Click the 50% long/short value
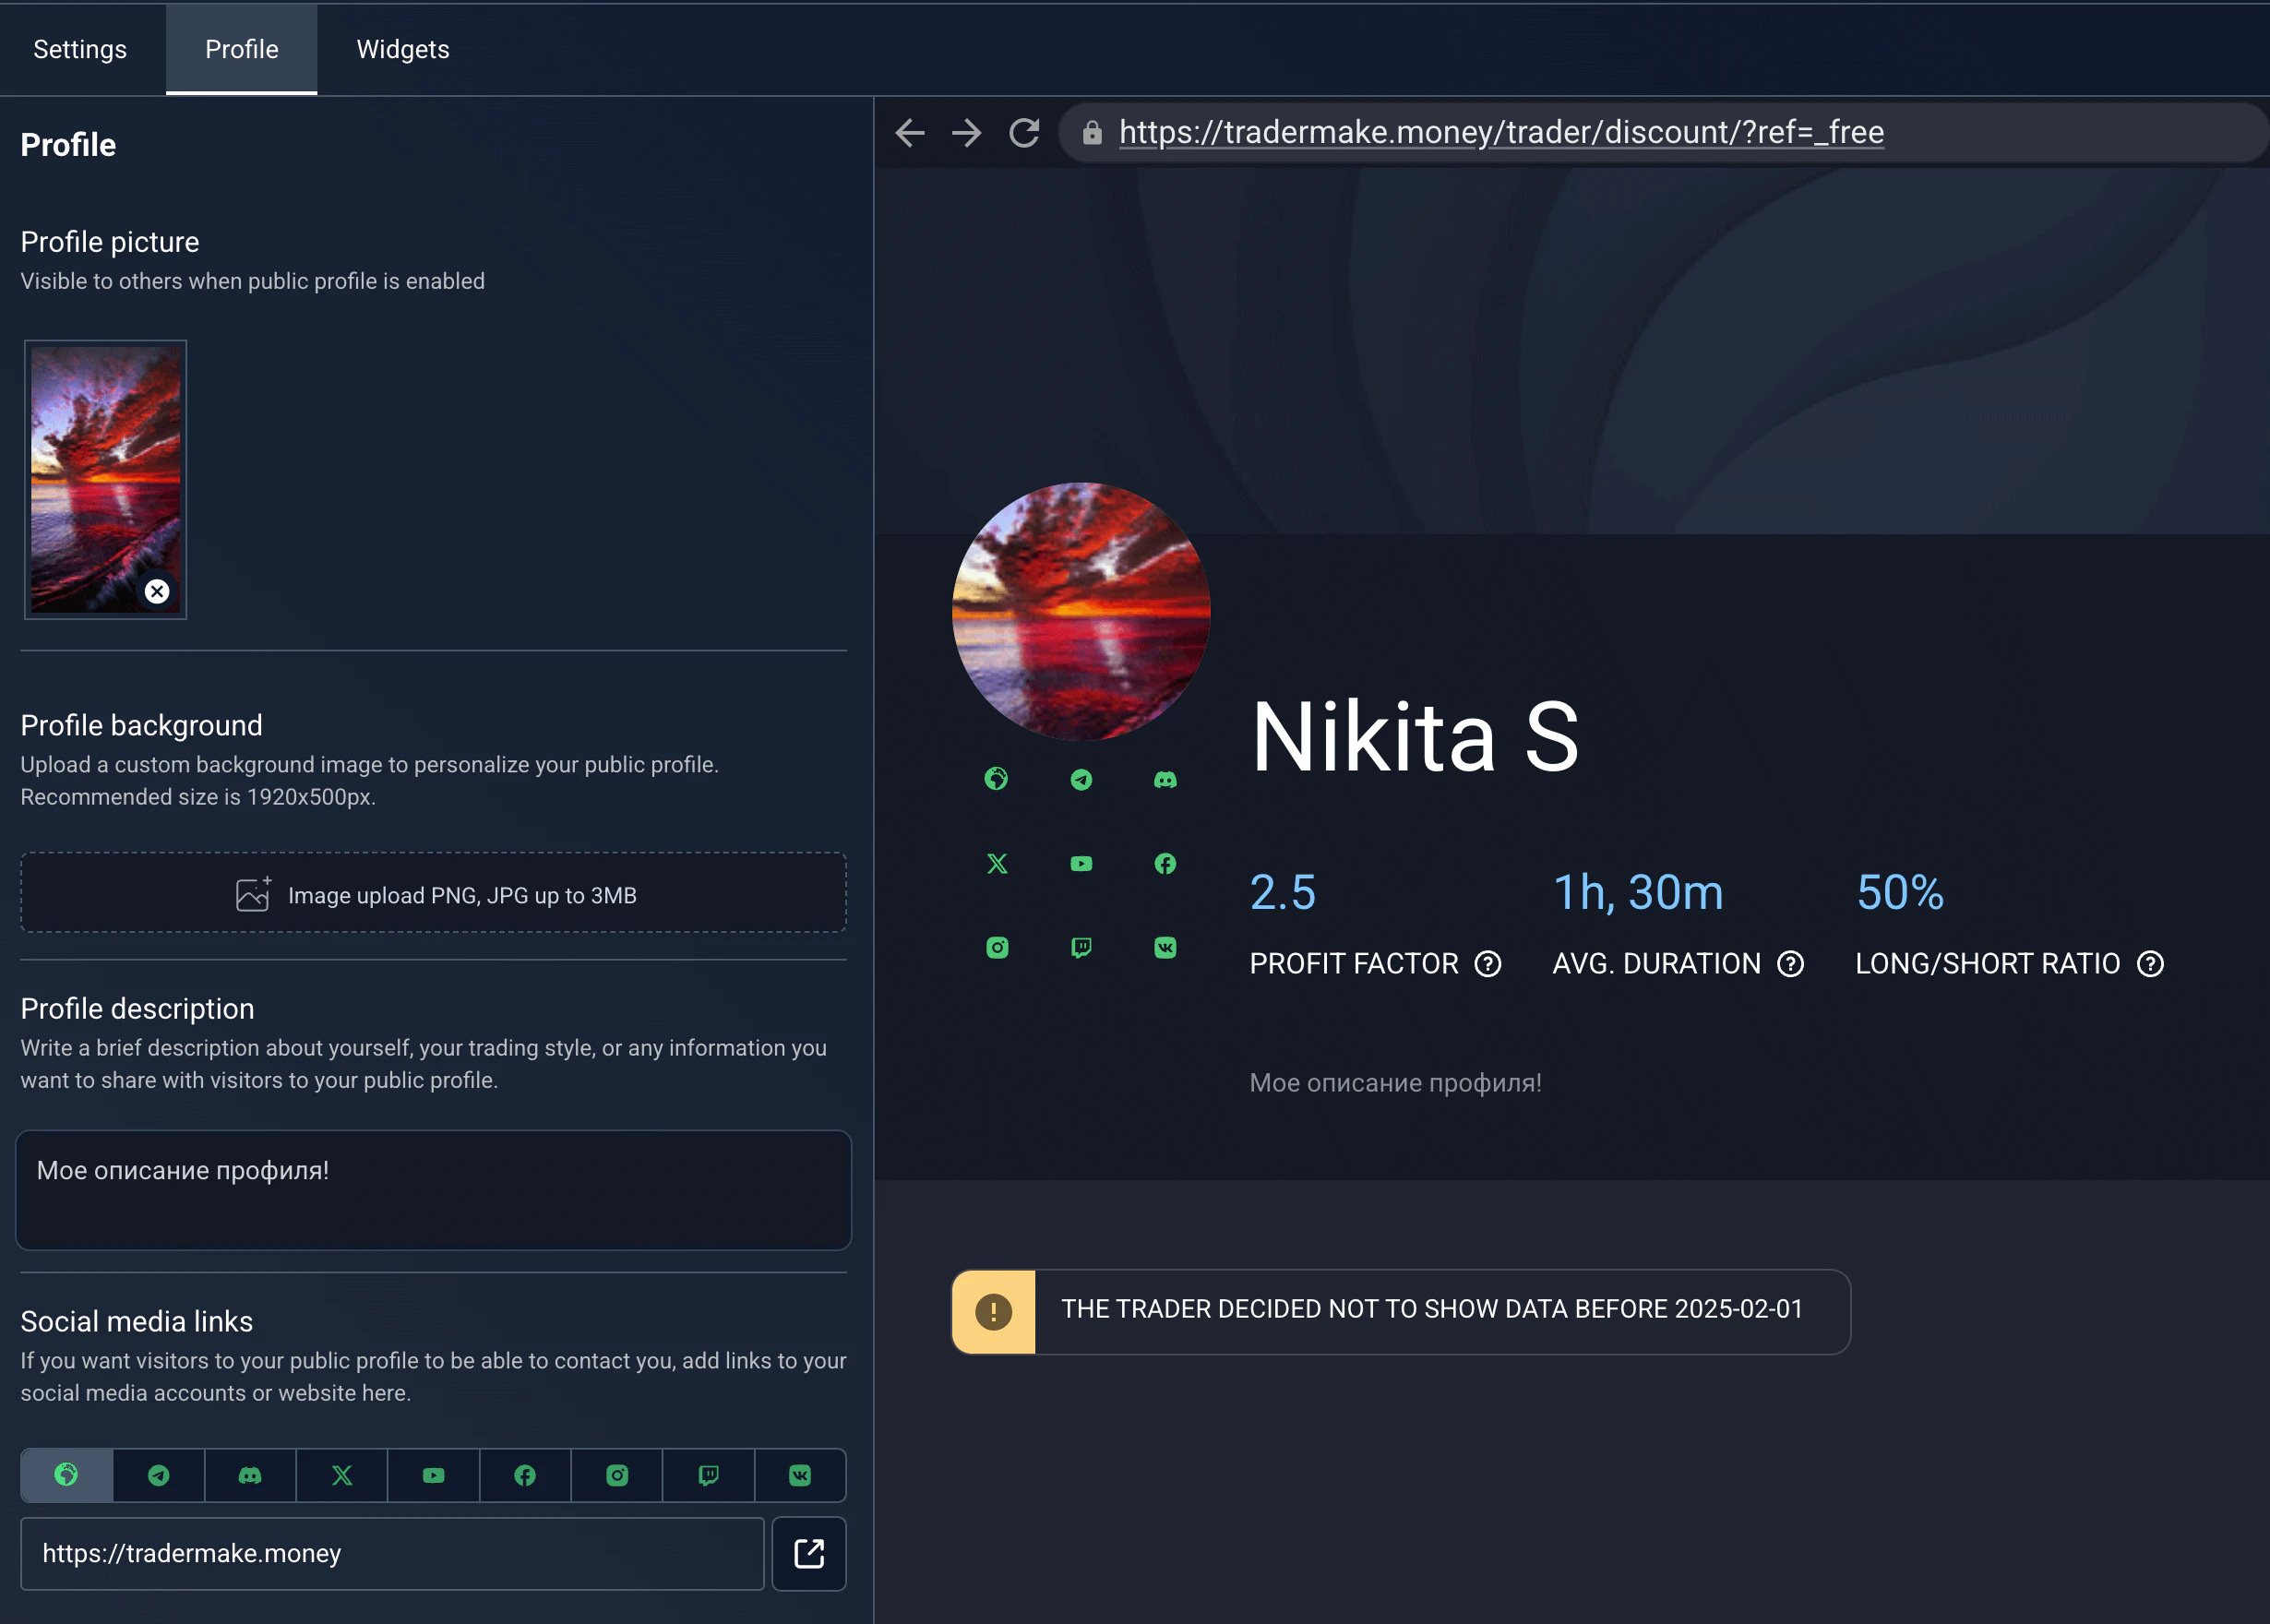This screenshot has height=1624, width=2270. pyautogui.click(x=1900, y=892)
